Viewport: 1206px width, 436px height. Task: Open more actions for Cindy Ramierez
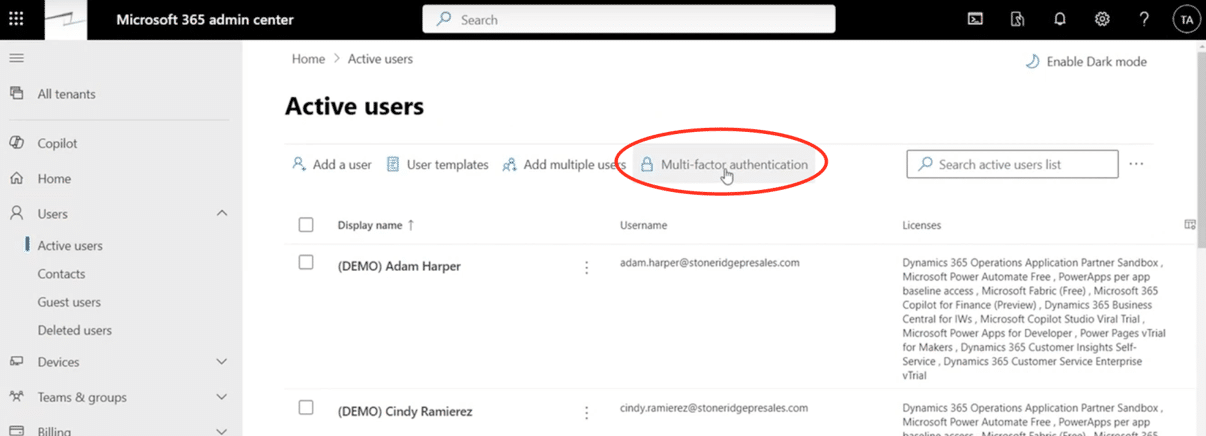586,412
